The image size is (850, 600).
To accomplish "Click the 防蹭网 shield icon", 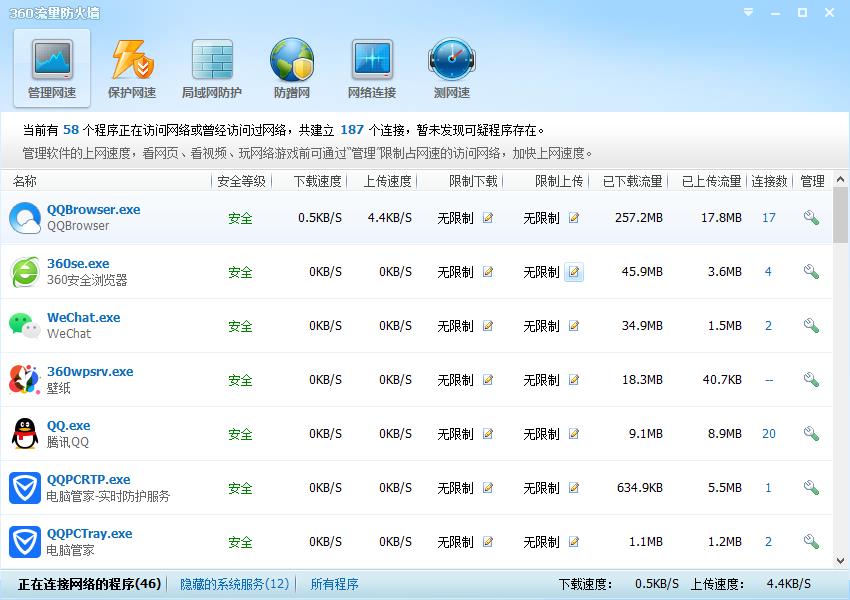I will [x=291, y=66].
